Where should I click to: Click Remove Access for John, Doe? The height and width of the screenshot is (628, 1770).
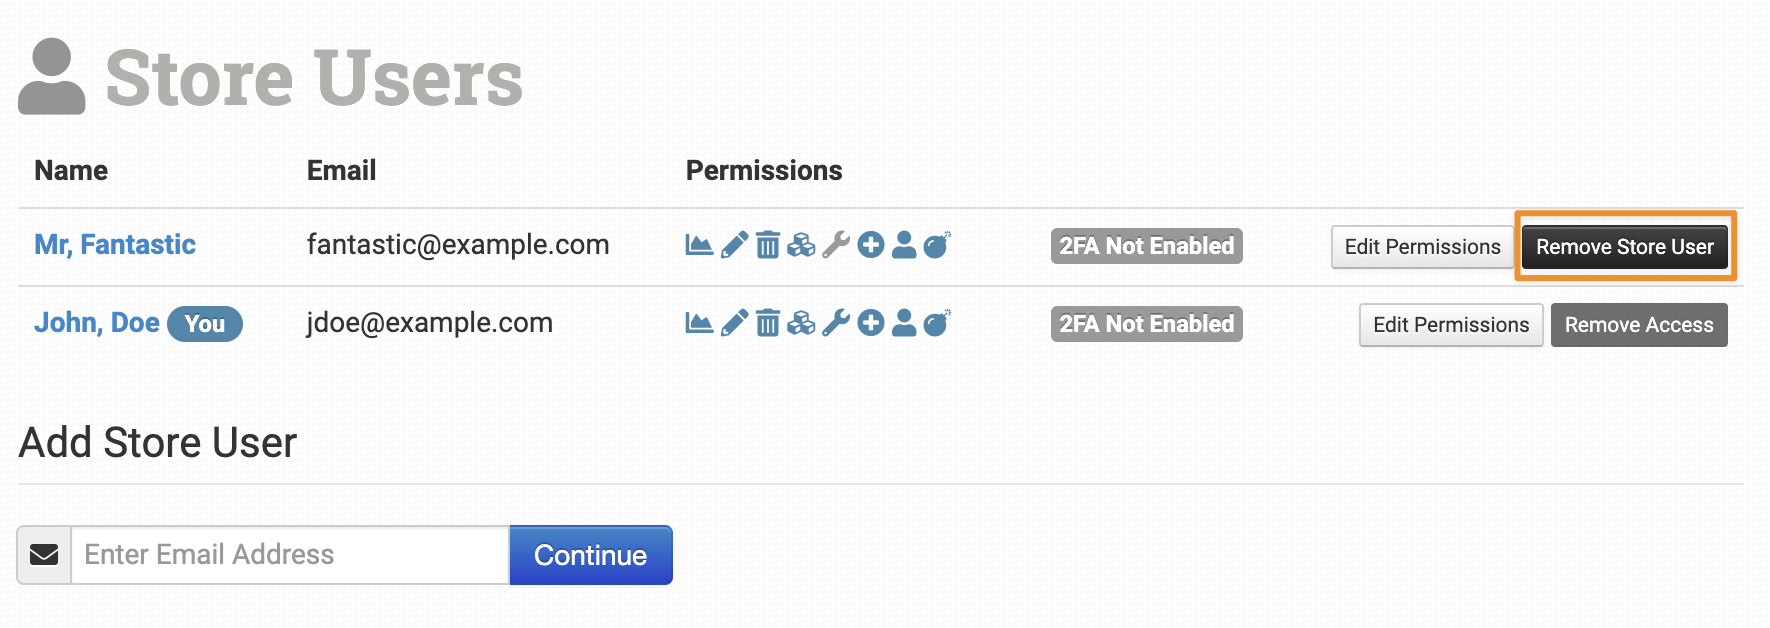(x=1639, y=325)
